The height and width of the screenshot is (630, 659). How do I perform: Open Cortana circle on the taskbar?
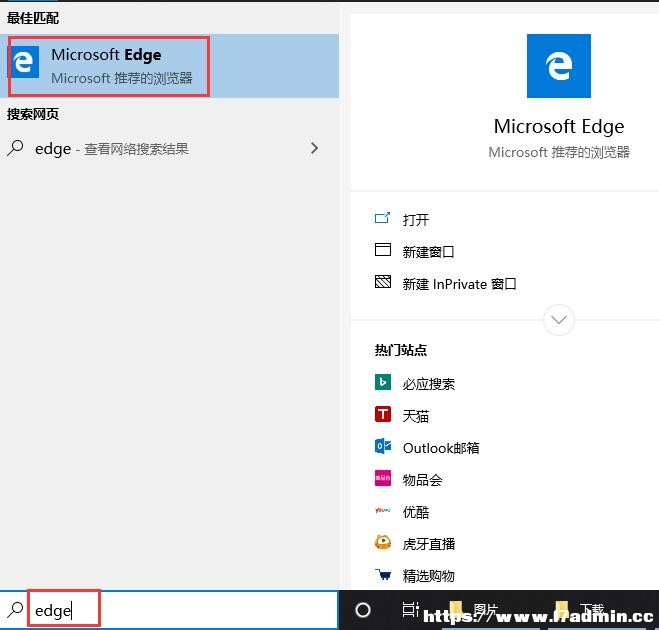click(363, 610)
